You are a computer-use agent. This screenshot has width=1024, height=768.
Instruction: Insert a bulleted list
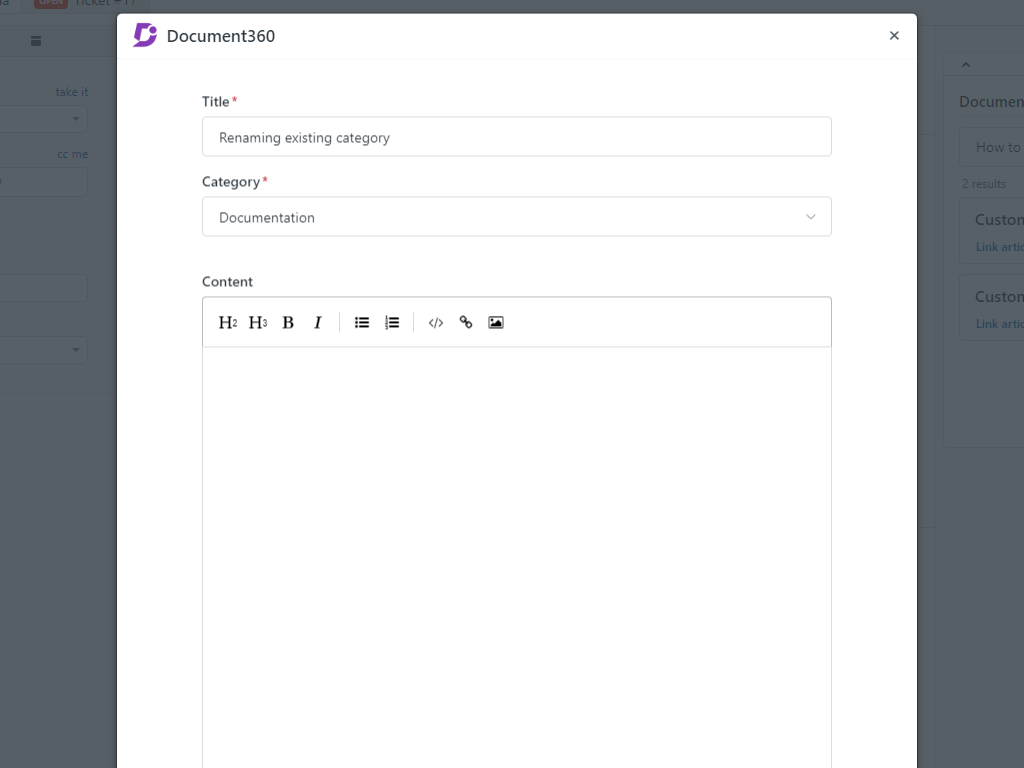coord(362,322)
